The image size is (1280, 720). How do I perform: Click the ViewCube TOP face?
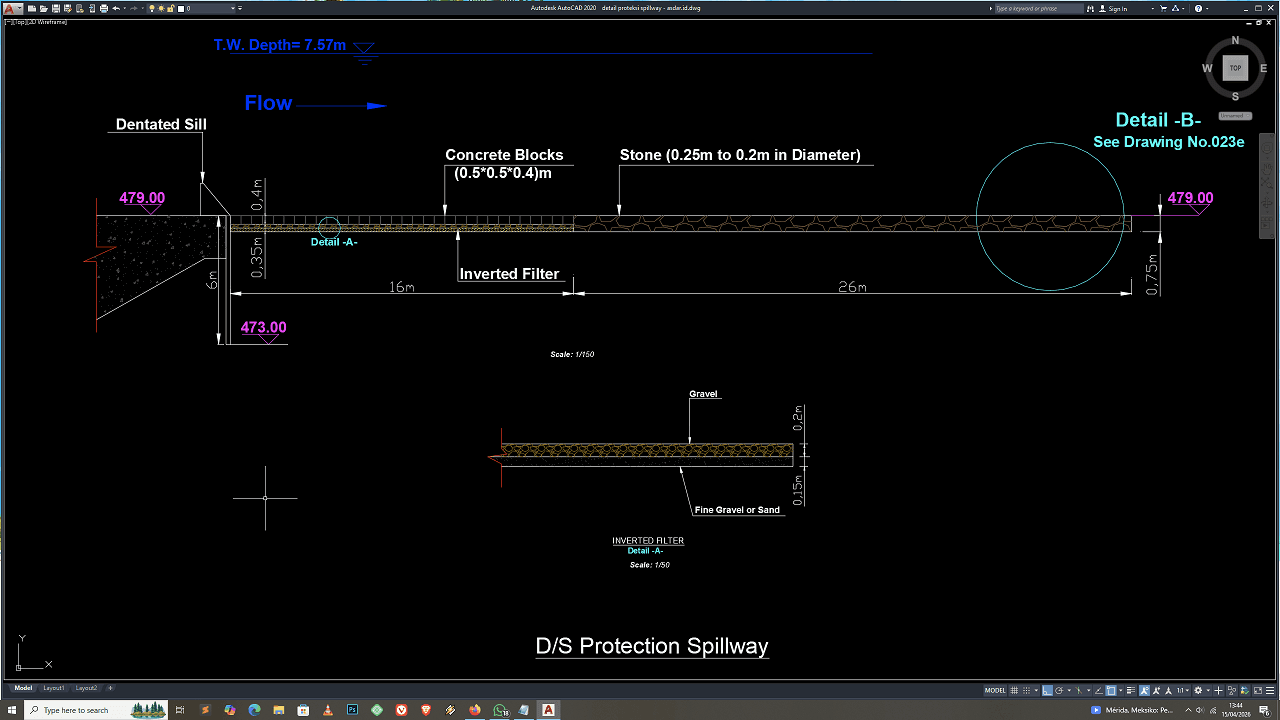pyautogui.click(x=1235, y=68)
